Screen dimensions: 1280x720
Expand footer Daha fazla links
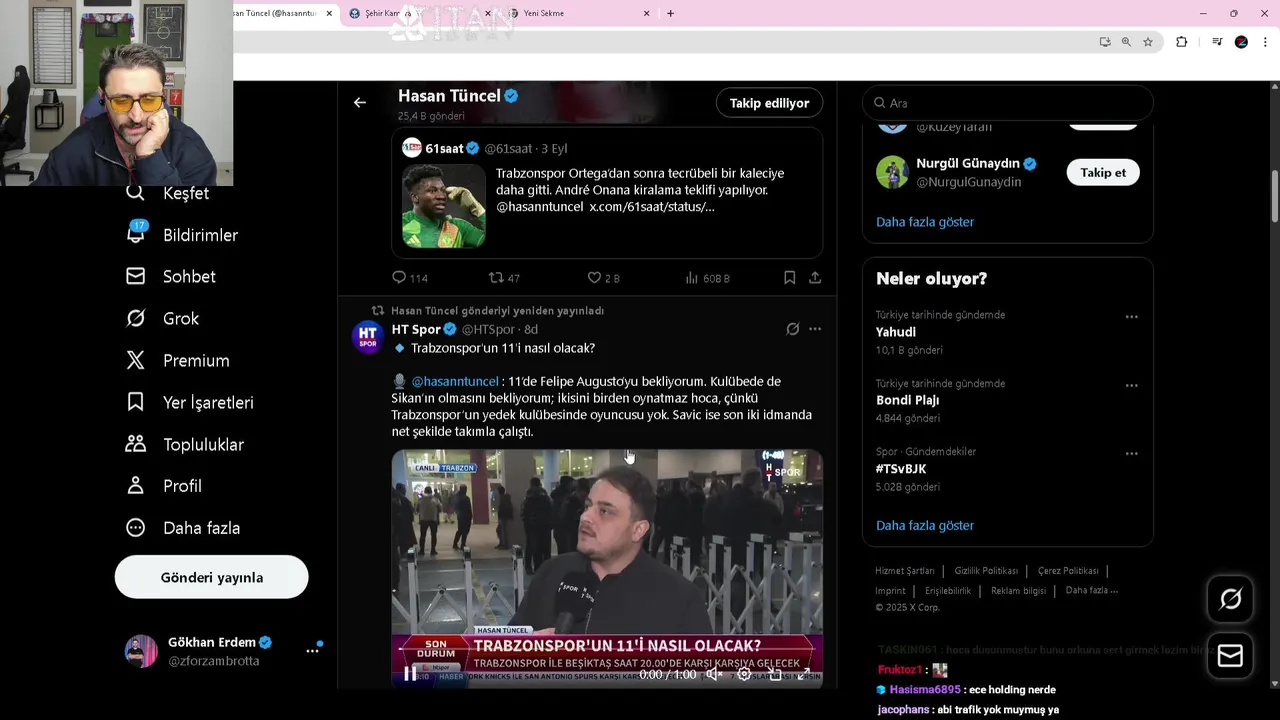[x=1091, y=590]
